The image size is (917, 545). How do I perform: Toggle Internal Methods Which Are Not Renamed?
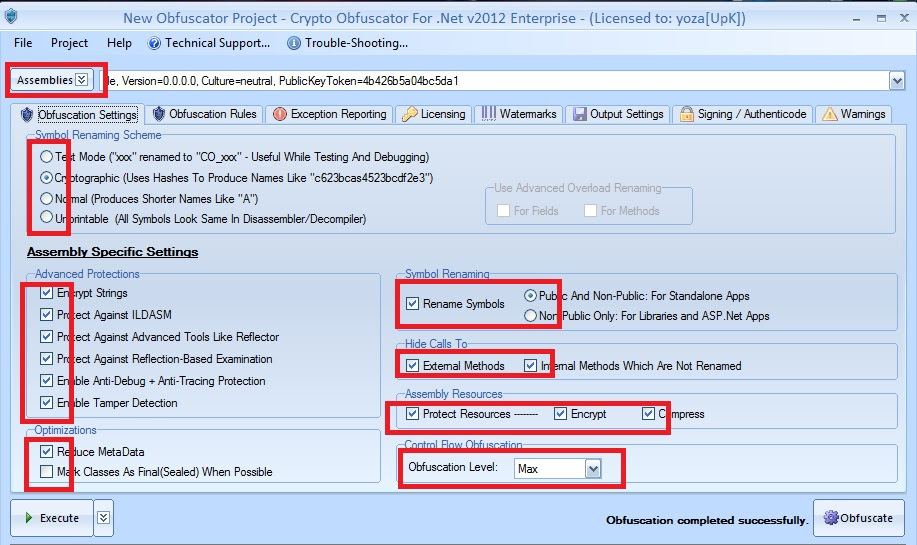[x=530, y=365]
